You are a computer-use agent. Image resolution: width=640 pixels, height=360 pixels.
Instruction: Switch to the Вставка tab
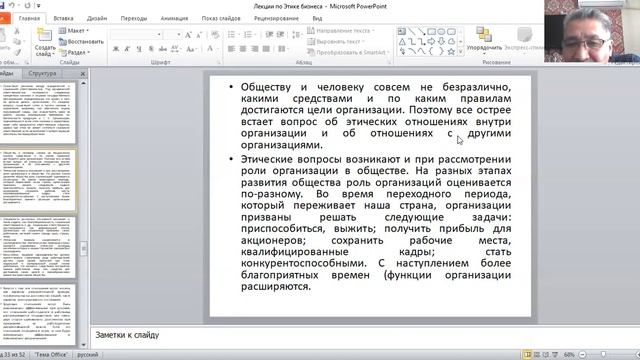(63, 18)
